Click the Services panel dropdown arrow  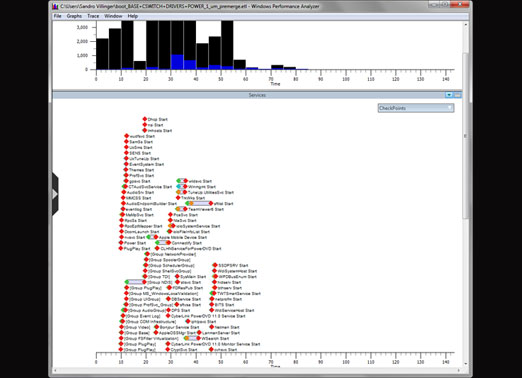coord(449,95)
